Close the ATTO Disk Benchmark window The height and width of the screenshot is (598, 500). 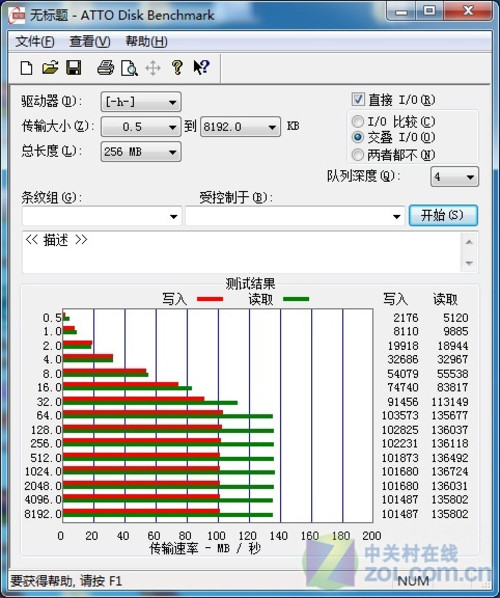click(x=468, y=11)
